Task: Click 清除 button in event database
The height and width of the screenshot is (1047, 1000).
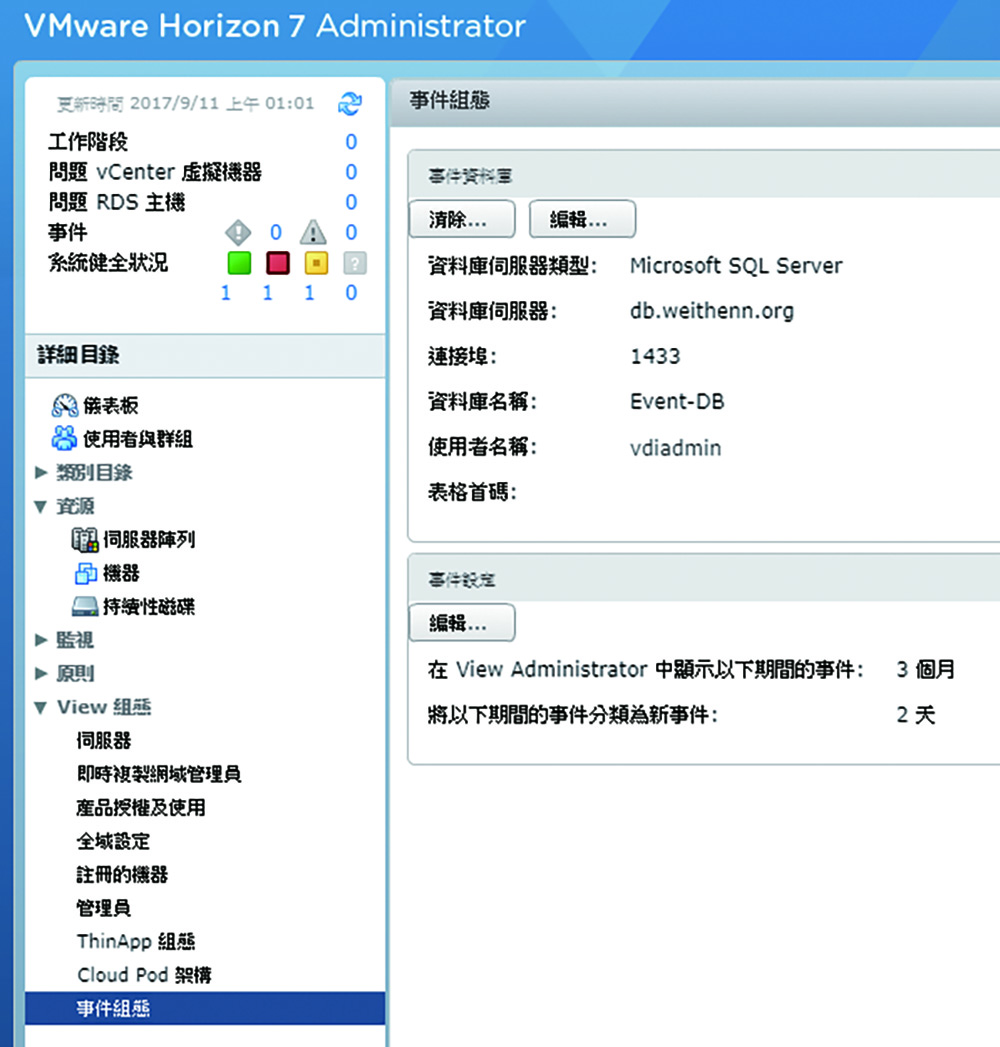Action: [461, 219]
